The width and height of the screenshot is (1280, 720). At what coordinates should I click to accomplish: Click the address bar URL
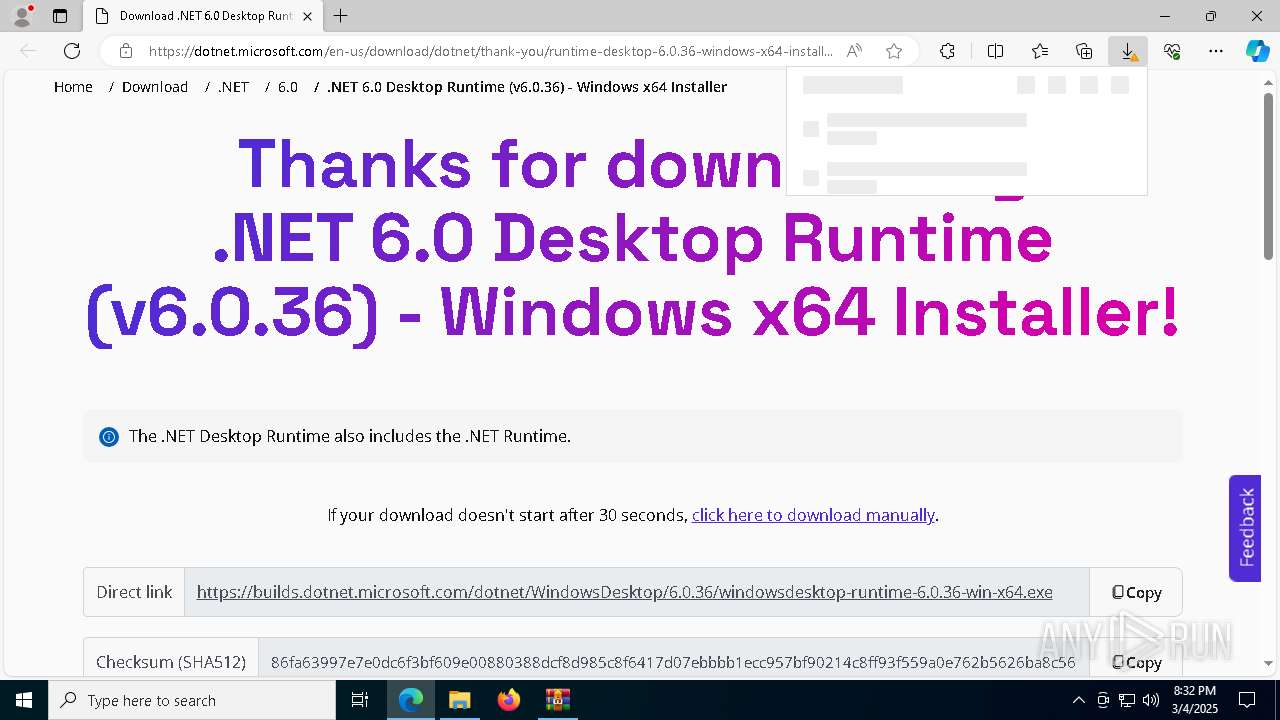coord(490,51)
